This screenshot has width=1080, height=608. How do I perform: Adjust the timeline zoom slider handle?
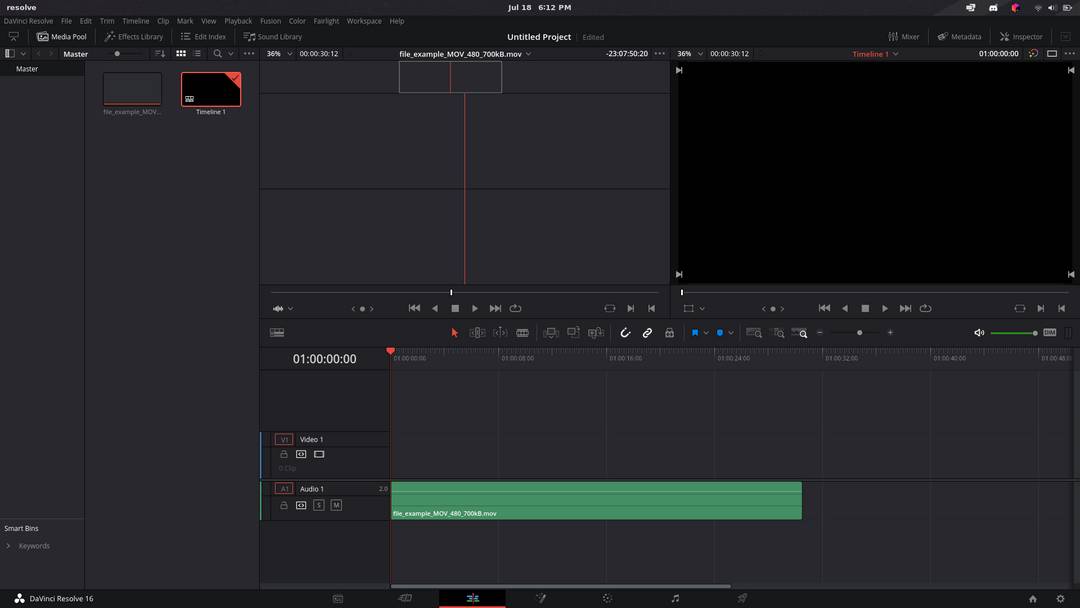860,333
